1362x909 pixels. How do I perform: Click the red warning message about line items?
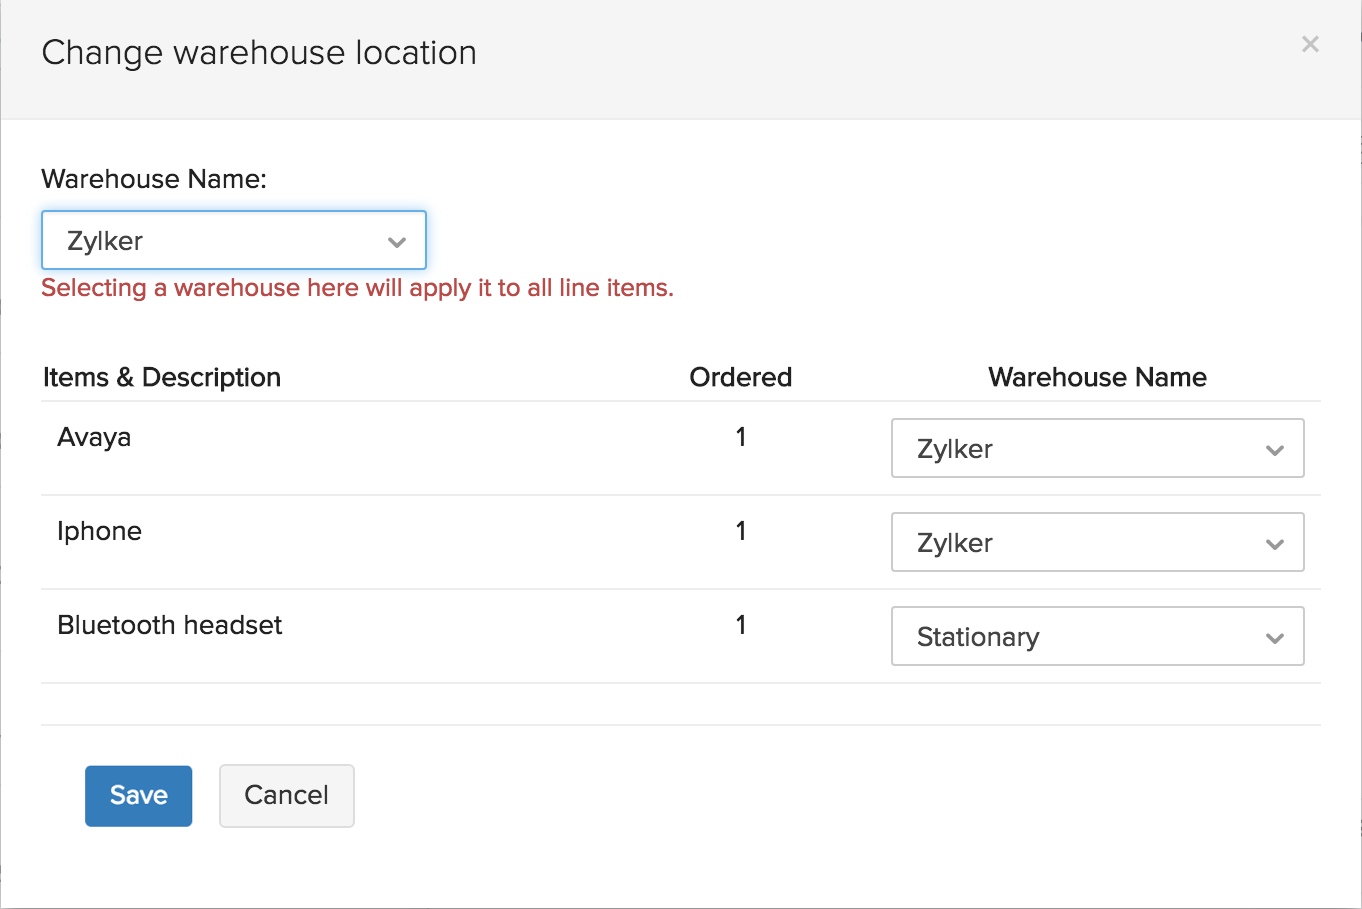click(x=357, y=288)
